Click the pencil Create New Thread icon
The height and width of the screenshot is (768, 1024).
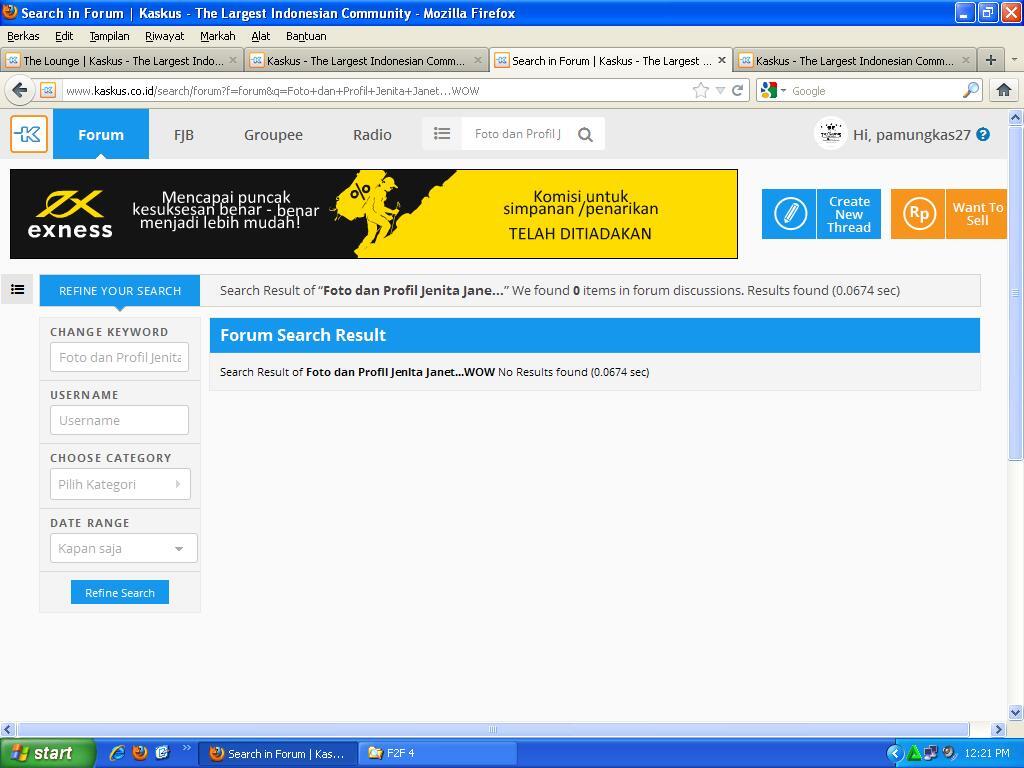tap(789, 214)
